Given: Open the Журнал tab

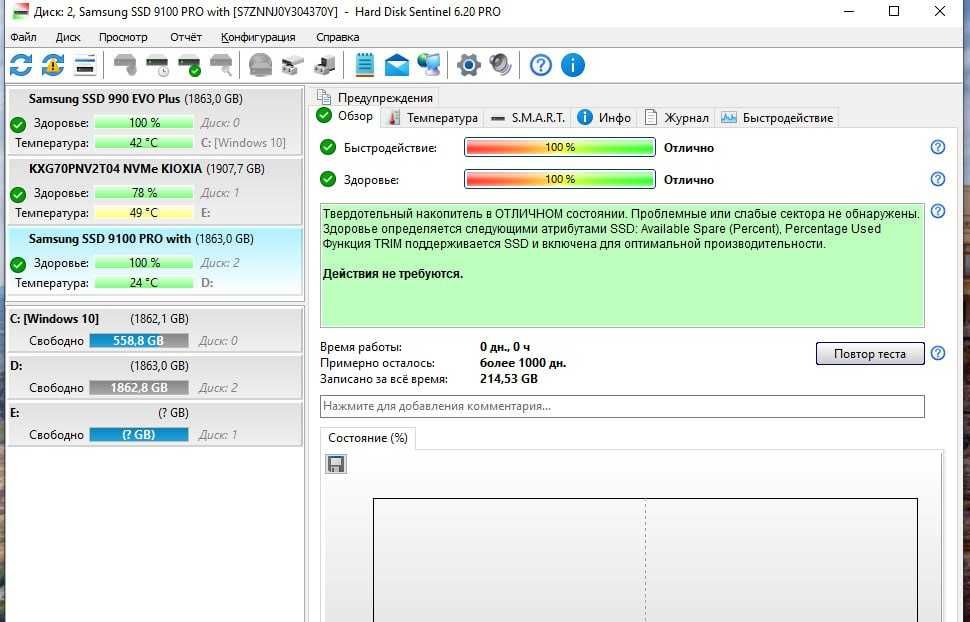Looking at the screenshot, I should 676,118.
